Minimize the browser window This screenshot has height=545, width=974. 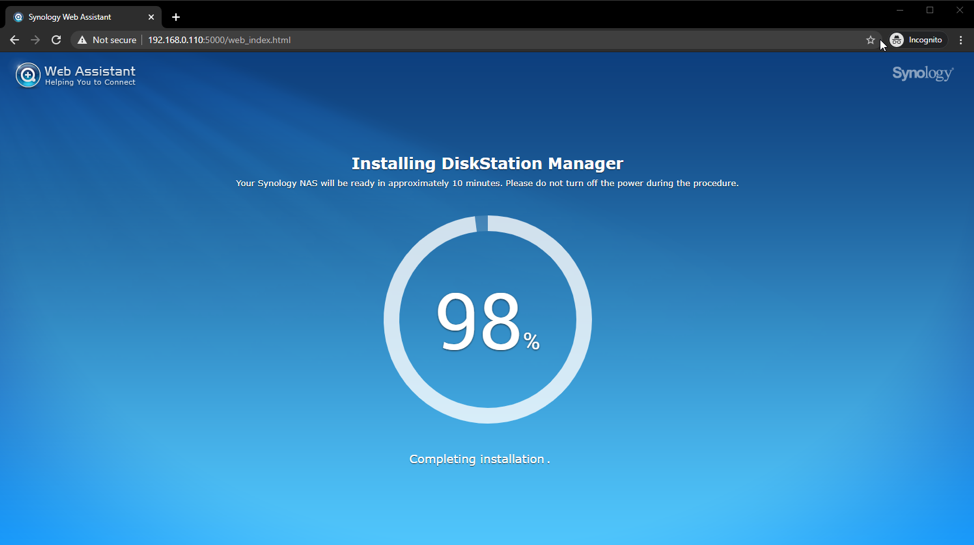(x=899, y=10)
